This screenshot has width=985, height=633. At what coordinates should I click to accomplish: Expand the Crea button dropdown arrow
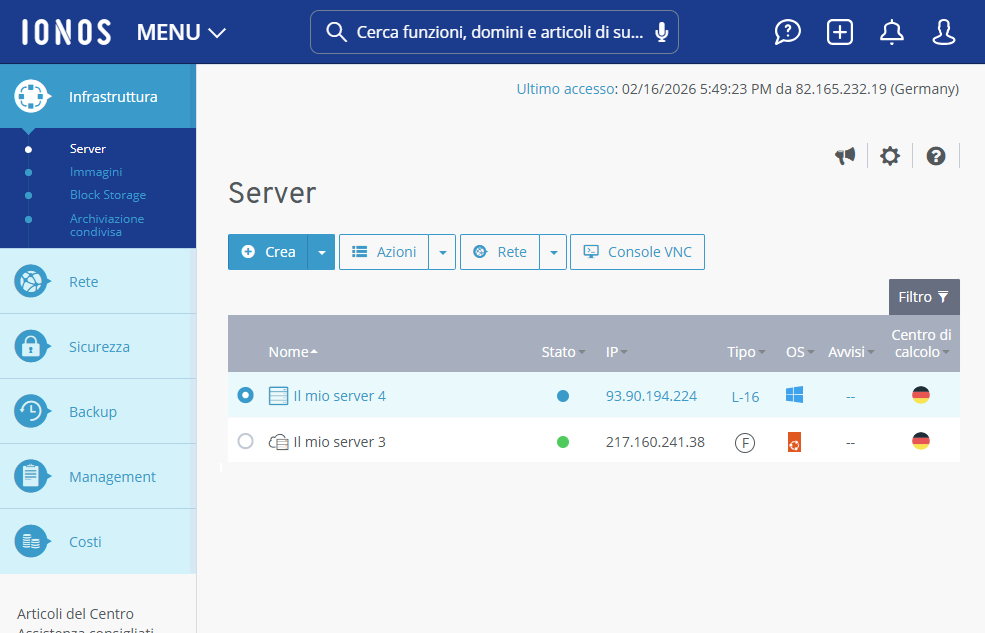(x=321, y=252)
